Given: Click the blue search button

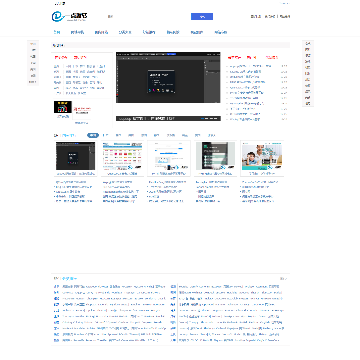Looking at the screenshot, I should (x=202, y=17).
